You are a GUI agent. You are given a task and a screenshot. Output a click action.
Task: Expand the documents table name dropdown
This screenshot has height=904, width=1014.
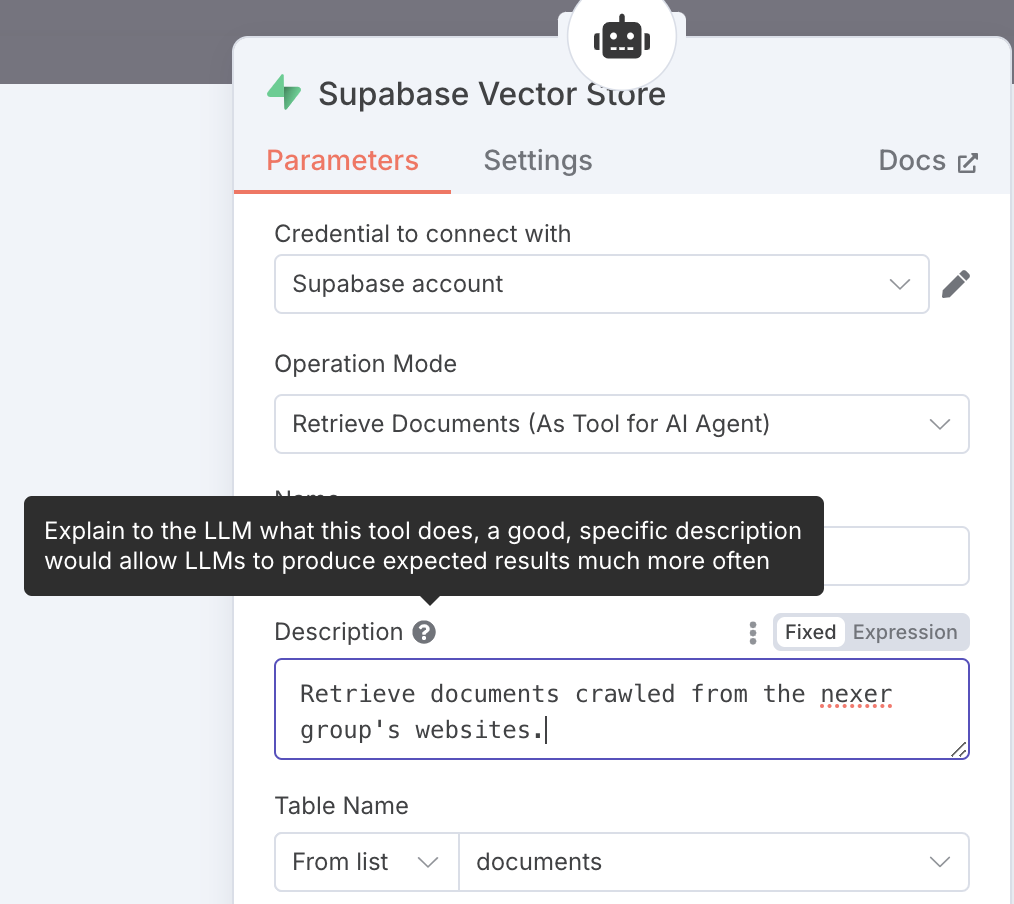(714, 862)
